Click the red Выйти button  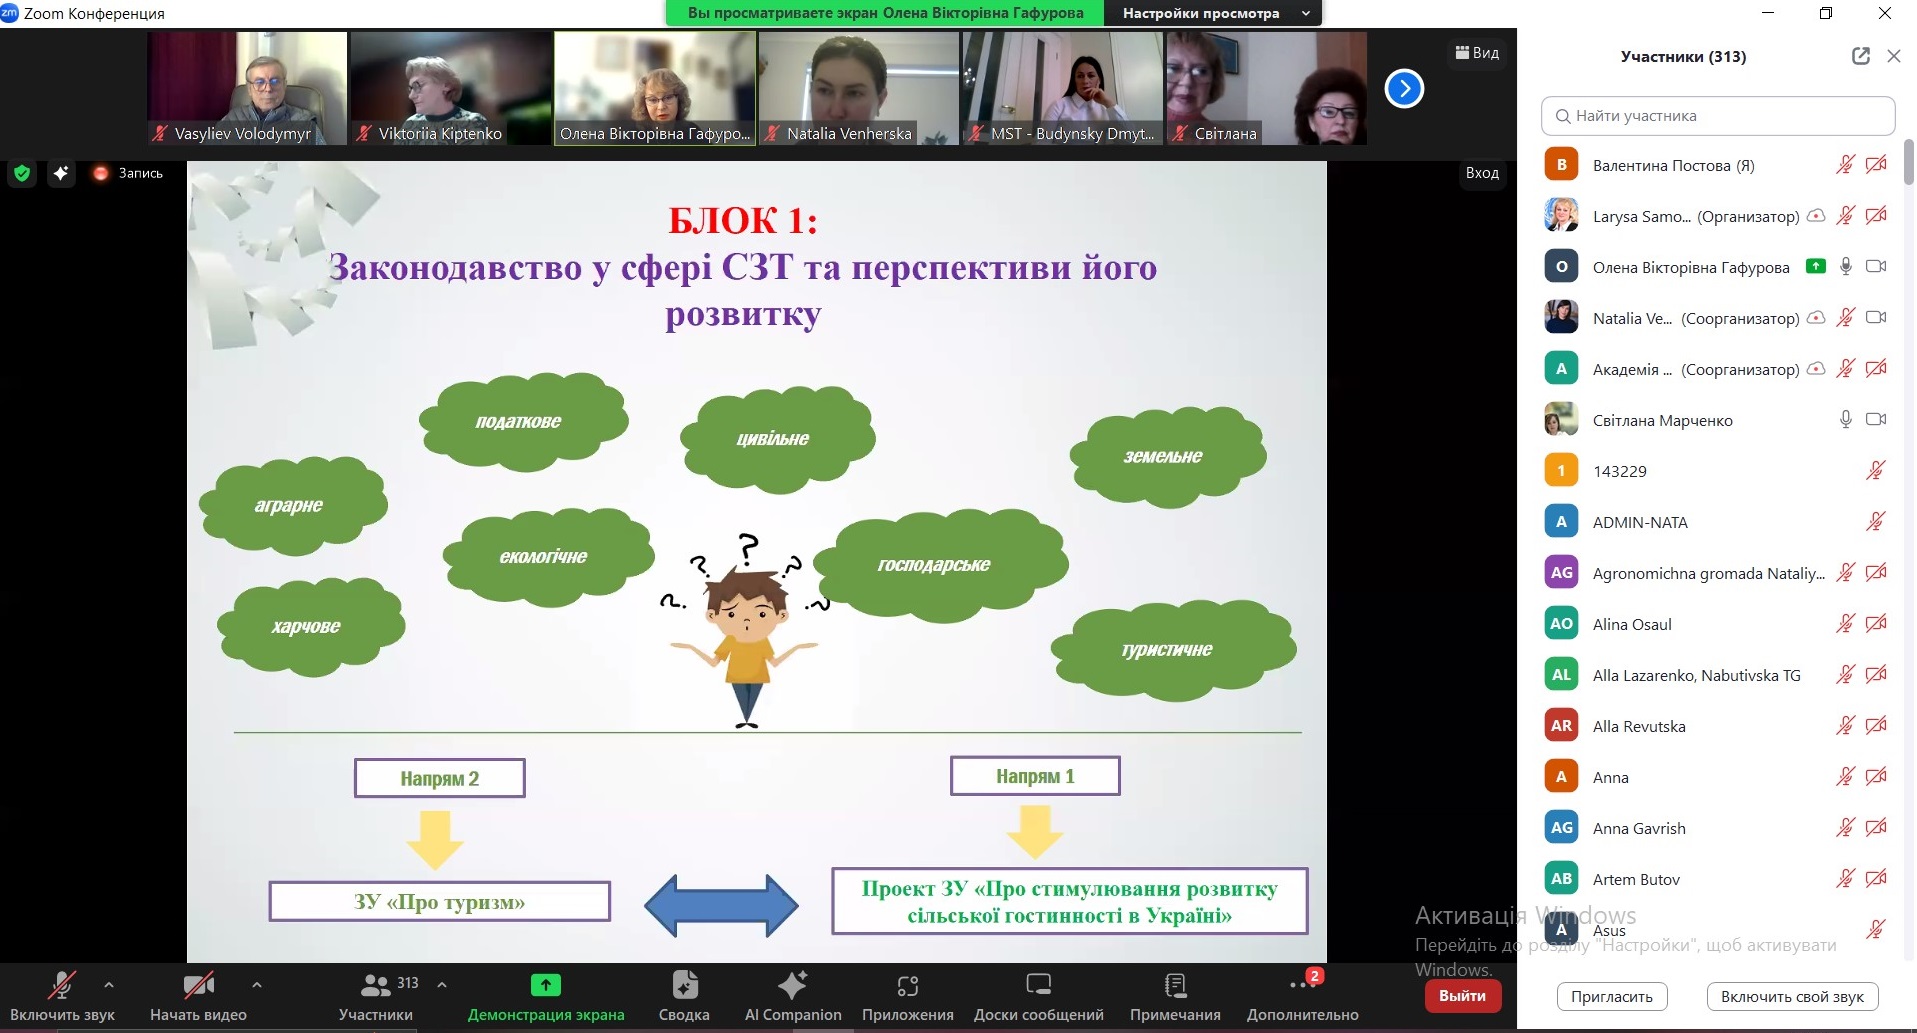[1462, 995]
